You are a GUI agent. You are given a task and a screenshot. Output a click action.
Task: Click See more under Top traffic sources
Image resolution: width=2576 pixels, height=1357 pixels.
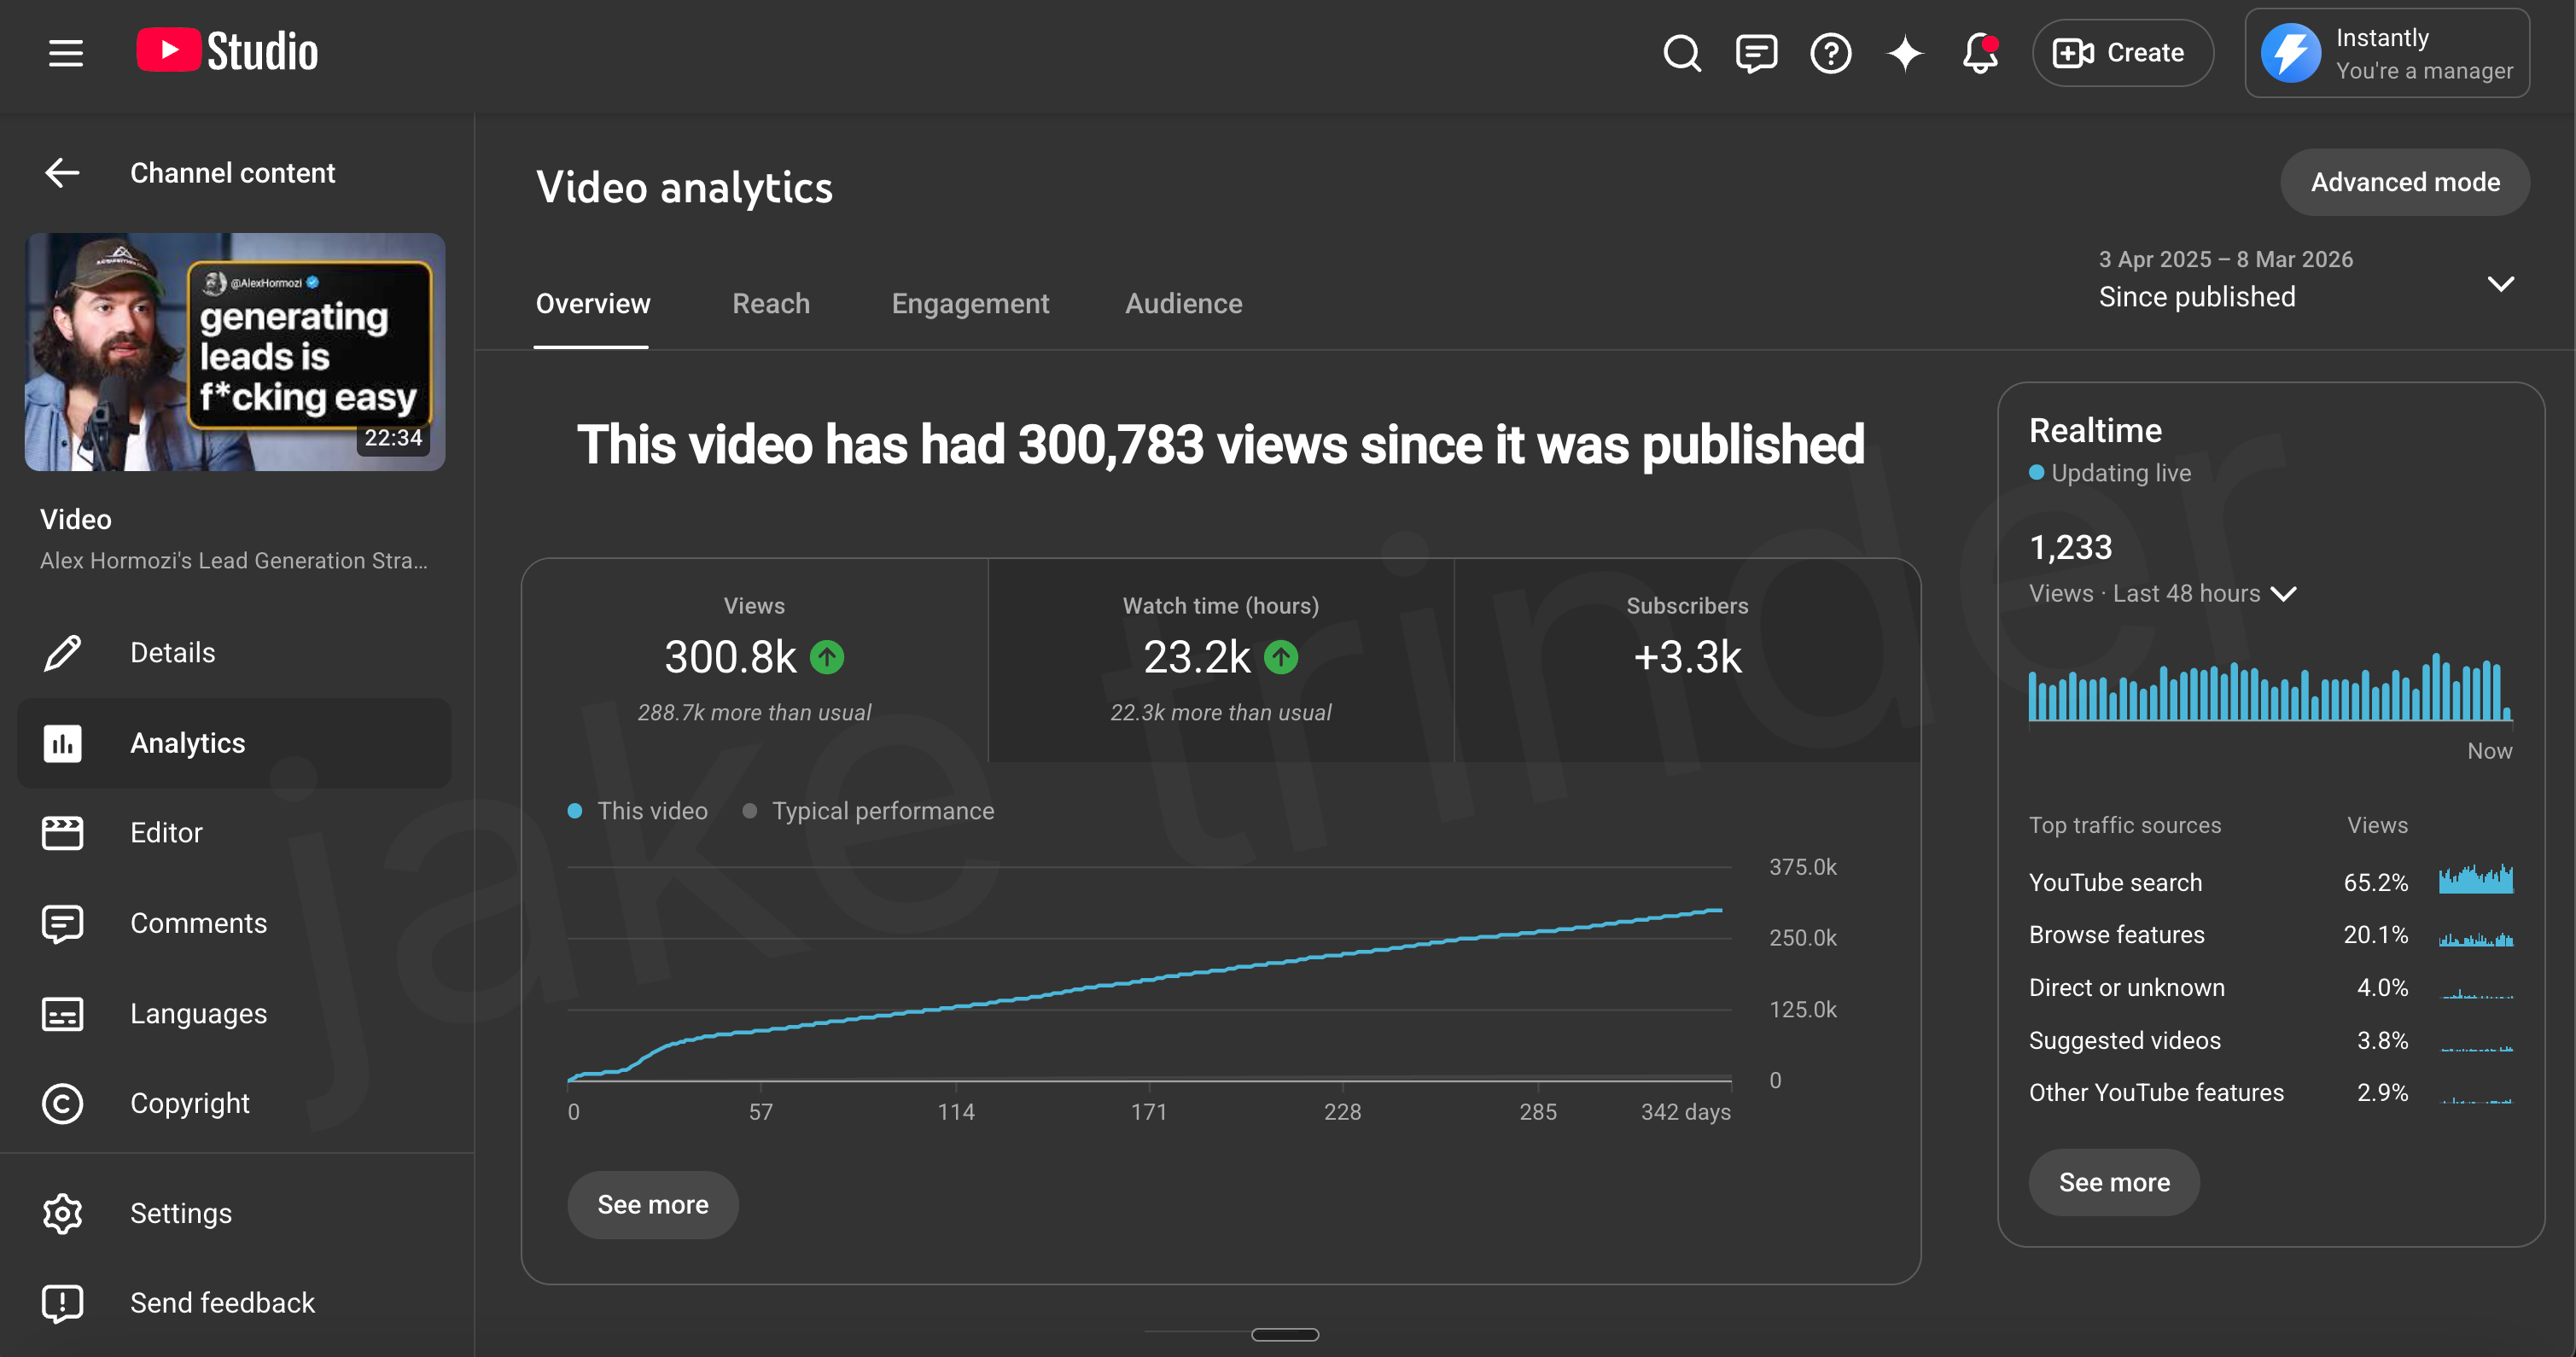pyautogui.click(x=2114, y=1181)
